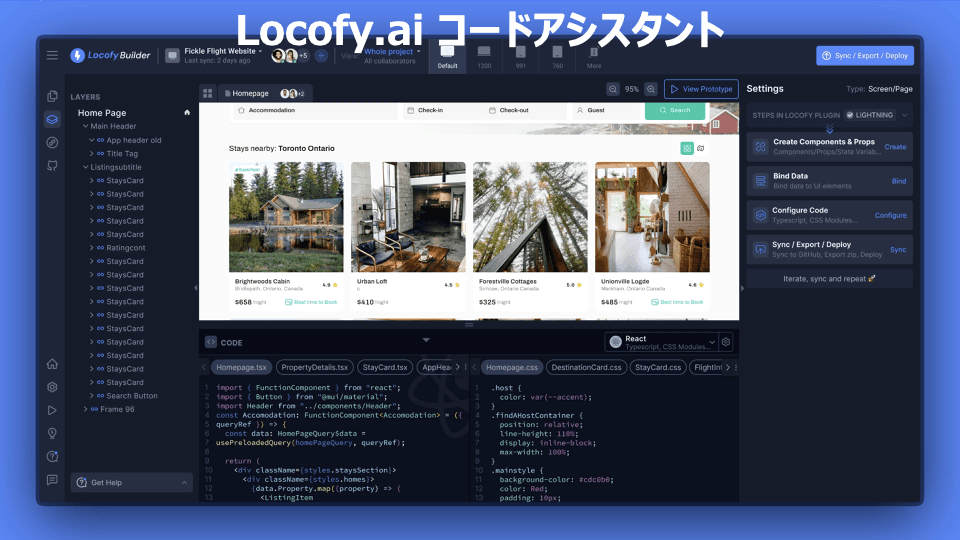
Task: Click the play icon in left sidebar
Action: 52,410
